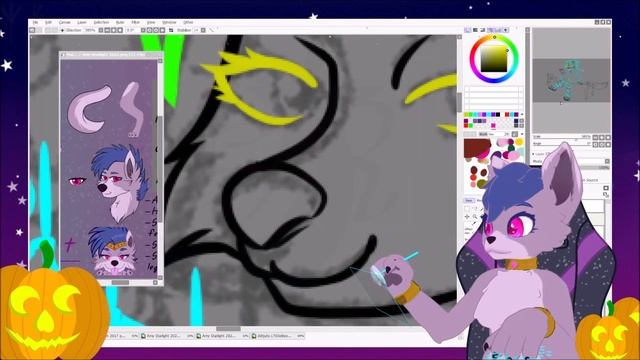Click the Undo arrow in the toolbar
Image resolution: width=640 pixels, height=360 pixels.
[32, 30]
